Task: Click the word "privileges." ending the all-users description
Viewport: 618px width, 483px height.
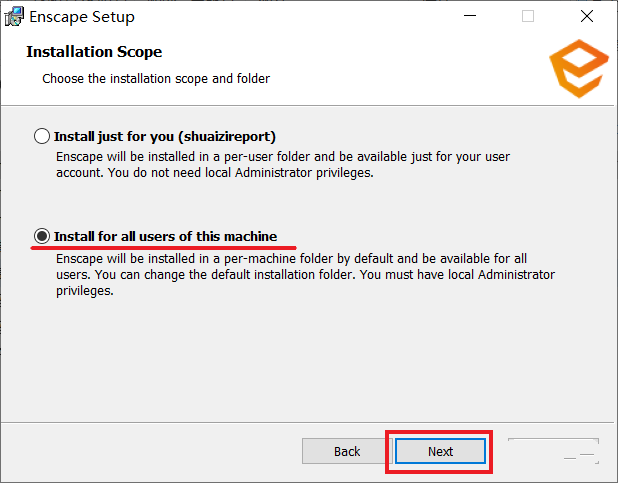Action: [x=85, y=291]
